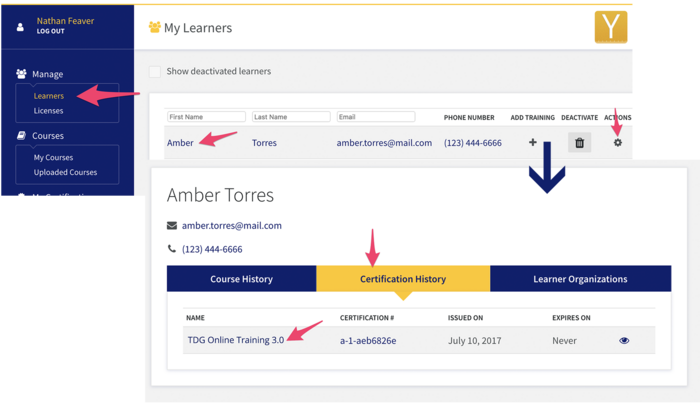Click the July 10, 2017 issued date
Image resolution: width=700 pixels, height=415 pixels.
pyautogui.click(x=475, y=341)
